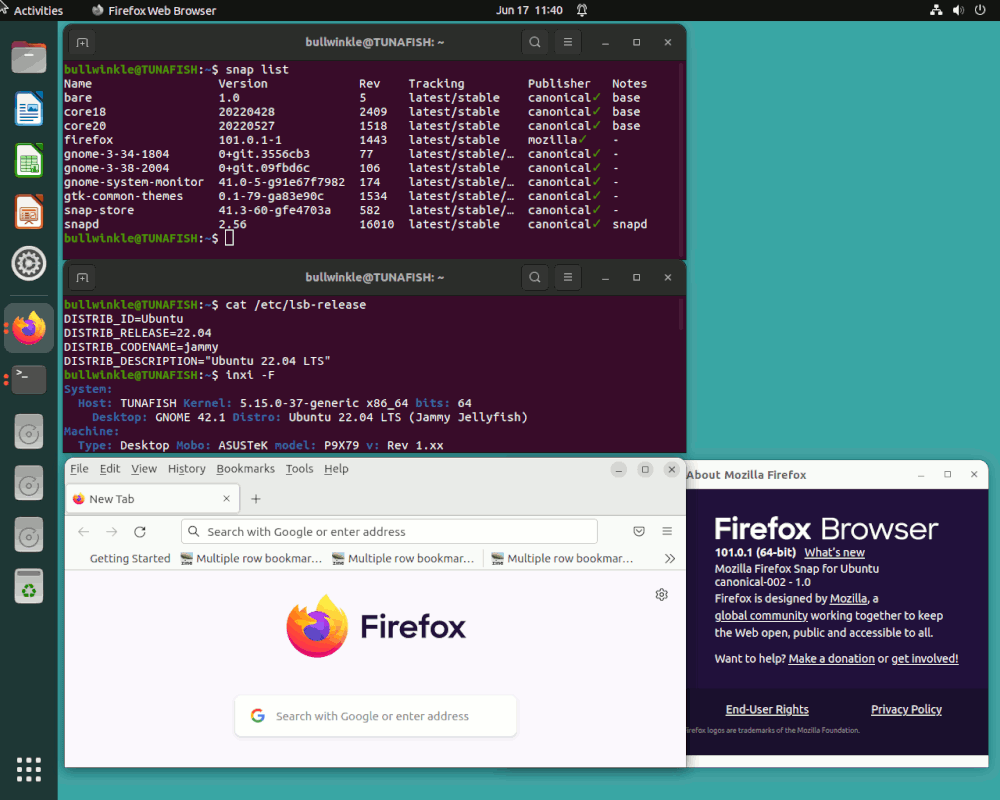Open Firefox History menu
Screen dimensions: 1000x800
[x=187, y=469]
